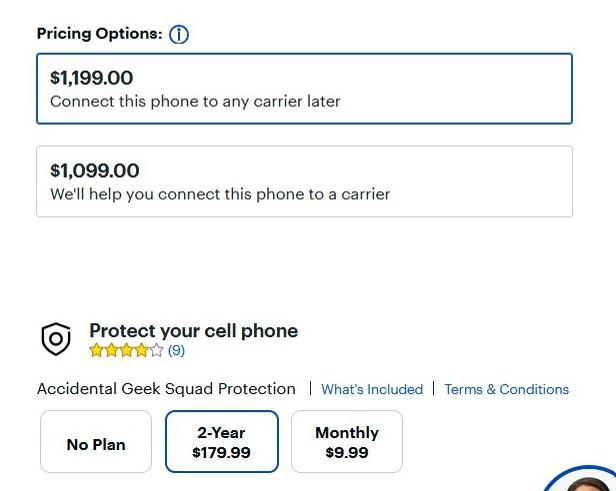Choose the Monthly $9.99 plan
Image resolution: width=616 pixels, height=491 pixels.
347,442
